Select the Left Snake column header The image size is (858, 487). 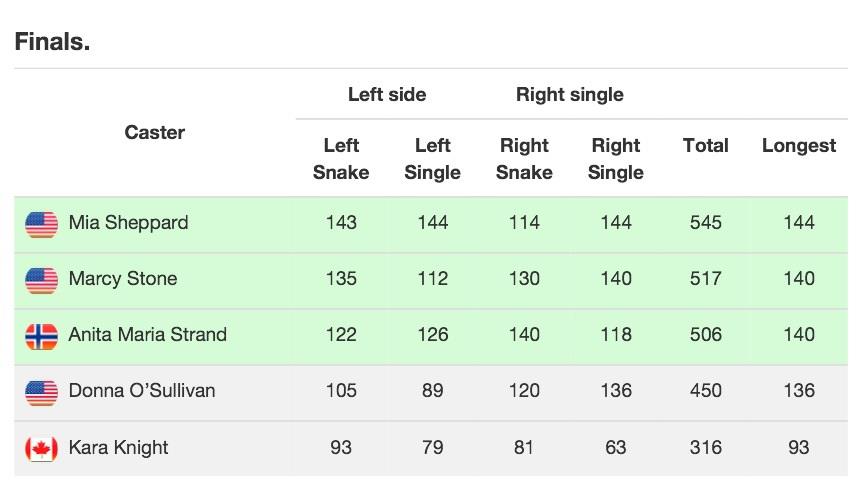pos(341,159)
